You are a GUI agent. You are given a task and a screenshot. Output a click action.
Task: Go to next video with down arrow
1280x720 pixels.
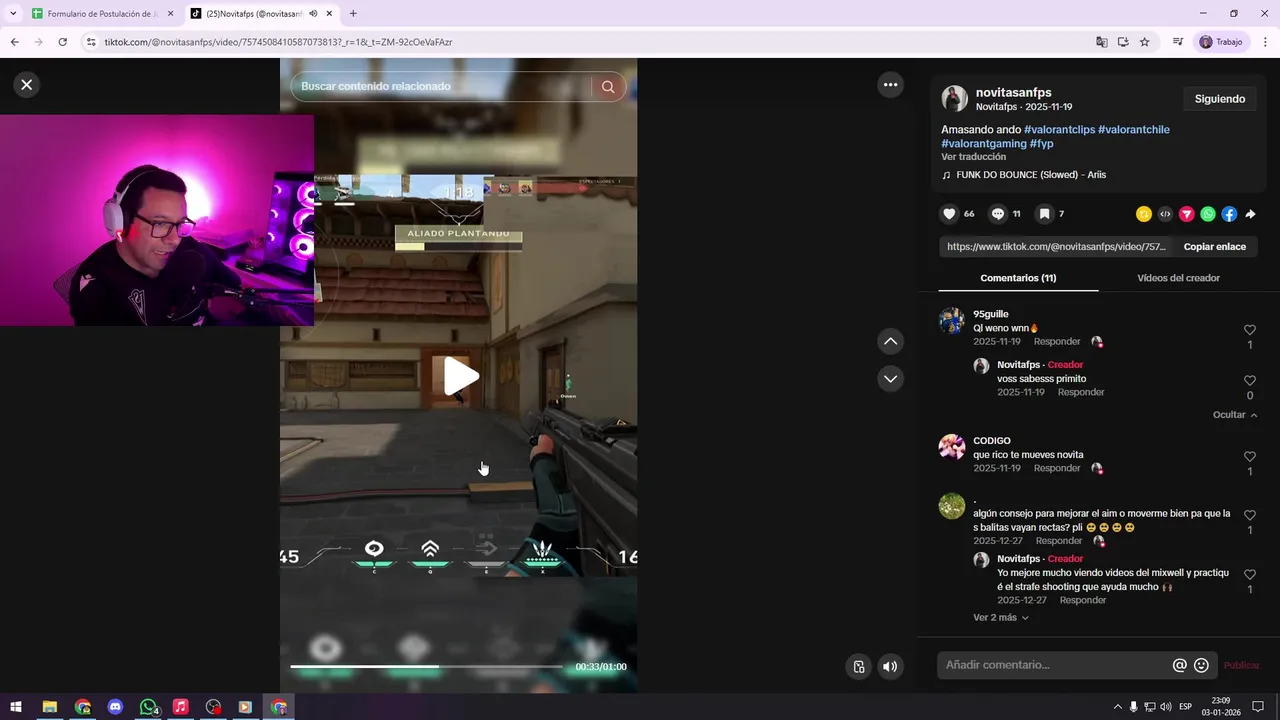tap(890, 379)
